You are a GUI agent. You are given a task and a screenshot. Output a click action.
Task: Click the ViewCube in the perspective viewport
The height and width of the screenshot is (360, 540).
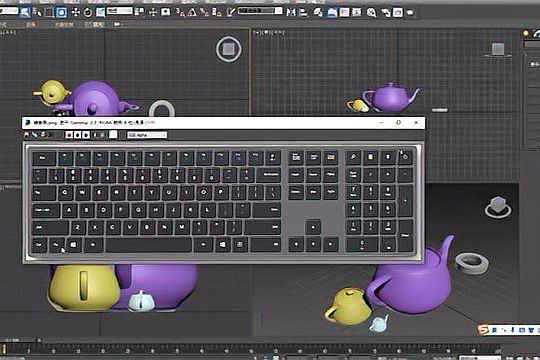click(498, 207)
